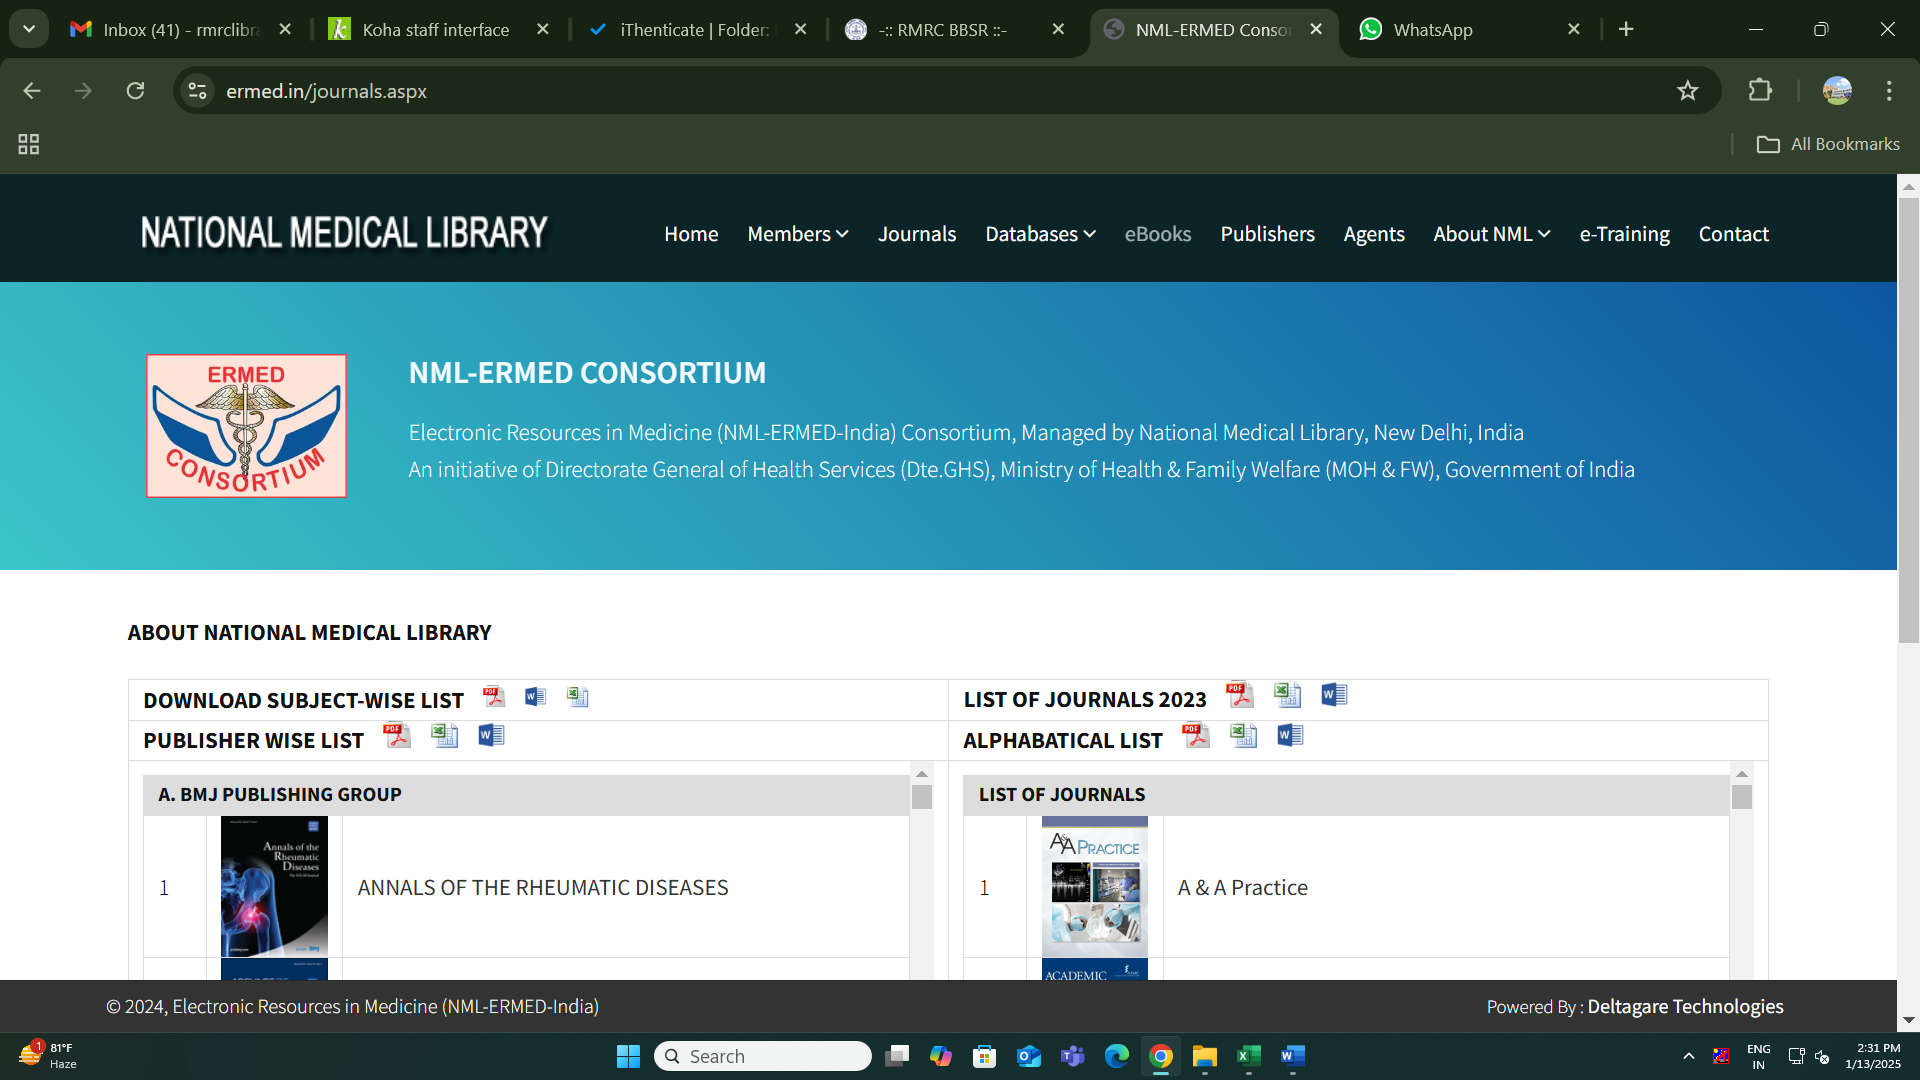Open Publisher Wise List PDF icon
Screen dimensions: 1920x1080
click(397, 736)
